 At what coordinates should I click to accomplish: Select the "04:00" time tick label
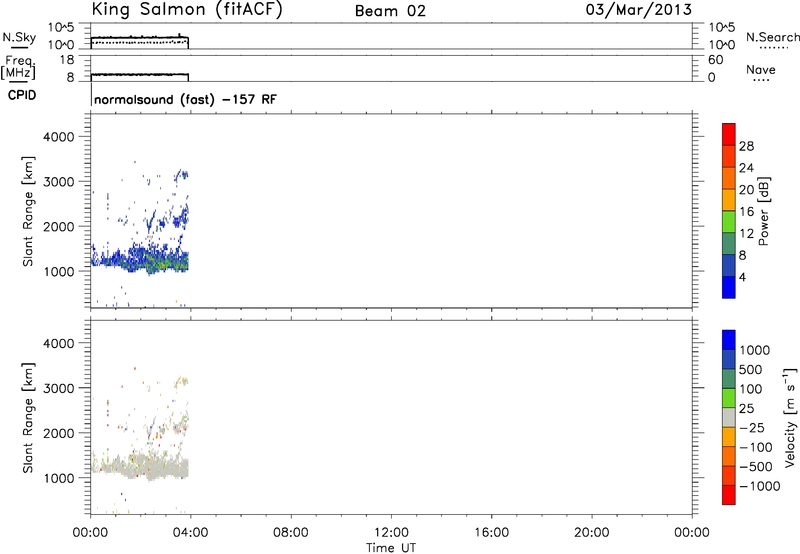click(191, 533)
